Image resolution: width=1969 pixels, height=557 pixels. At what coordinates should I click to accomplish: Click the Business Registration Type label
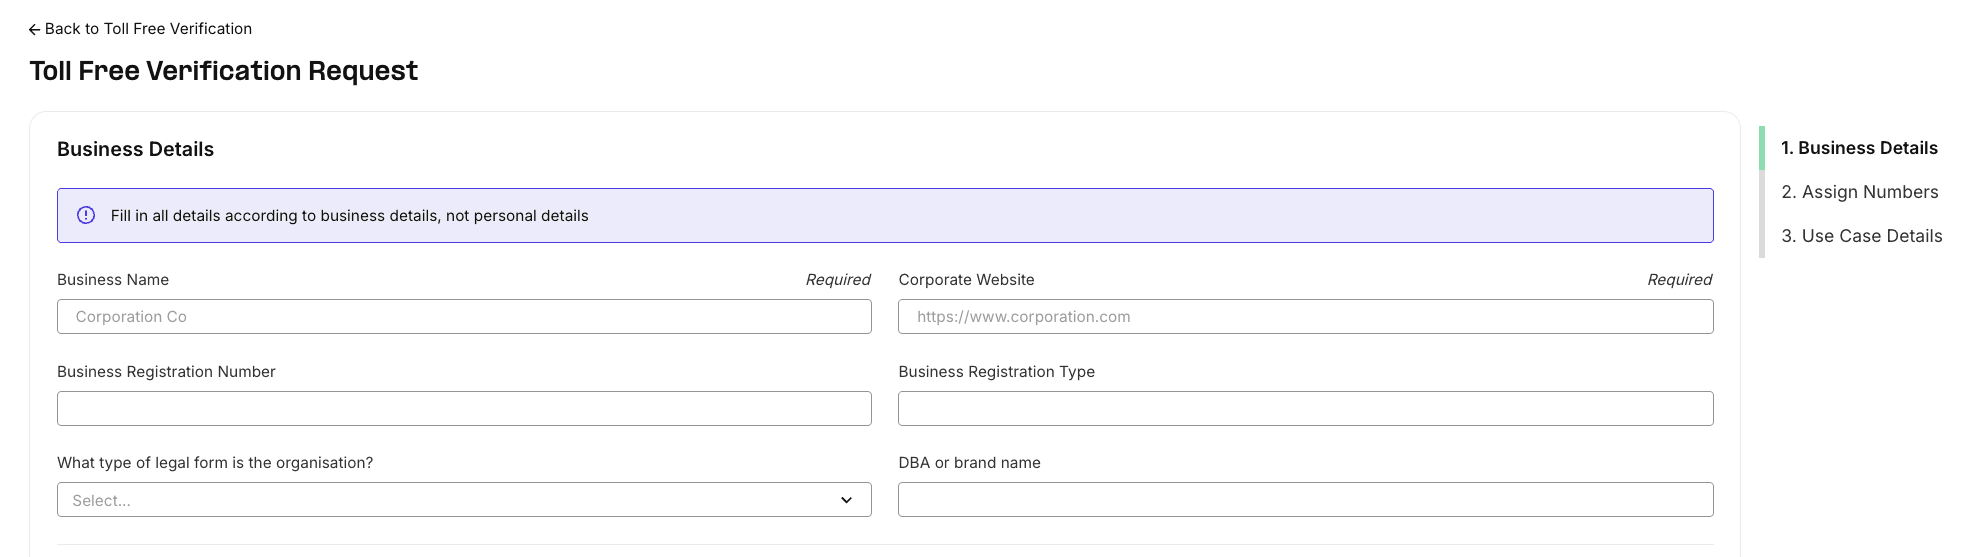996,372
